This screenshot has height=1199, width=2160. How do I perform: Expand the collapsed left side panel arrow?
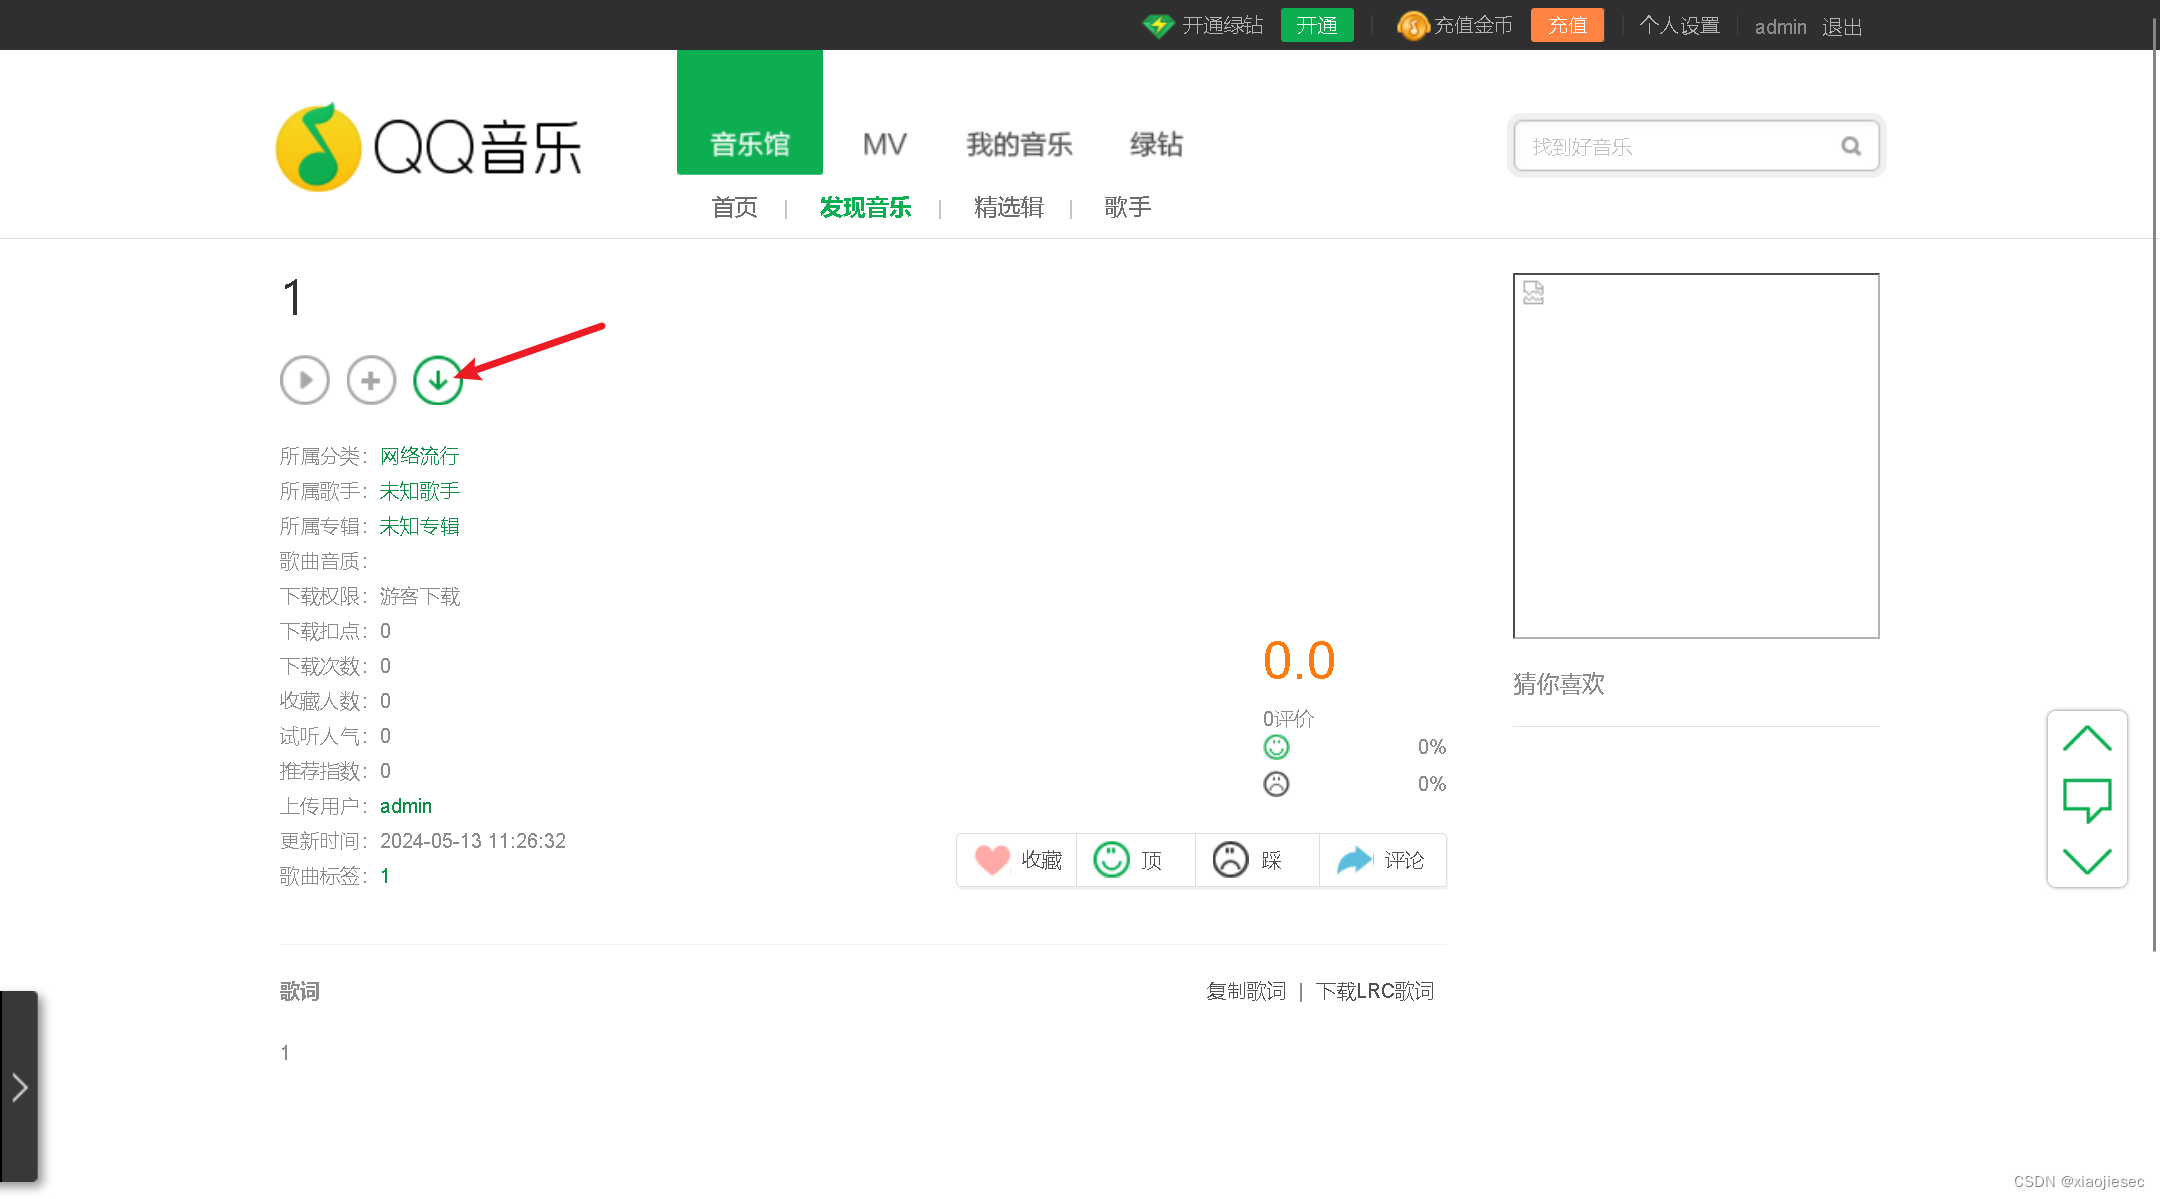click(x=21, y=1088)
